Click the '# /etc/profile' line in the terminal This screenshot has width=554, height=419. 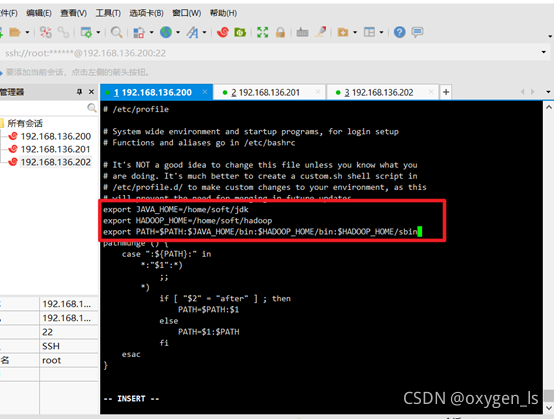click(x=136, y=109)
